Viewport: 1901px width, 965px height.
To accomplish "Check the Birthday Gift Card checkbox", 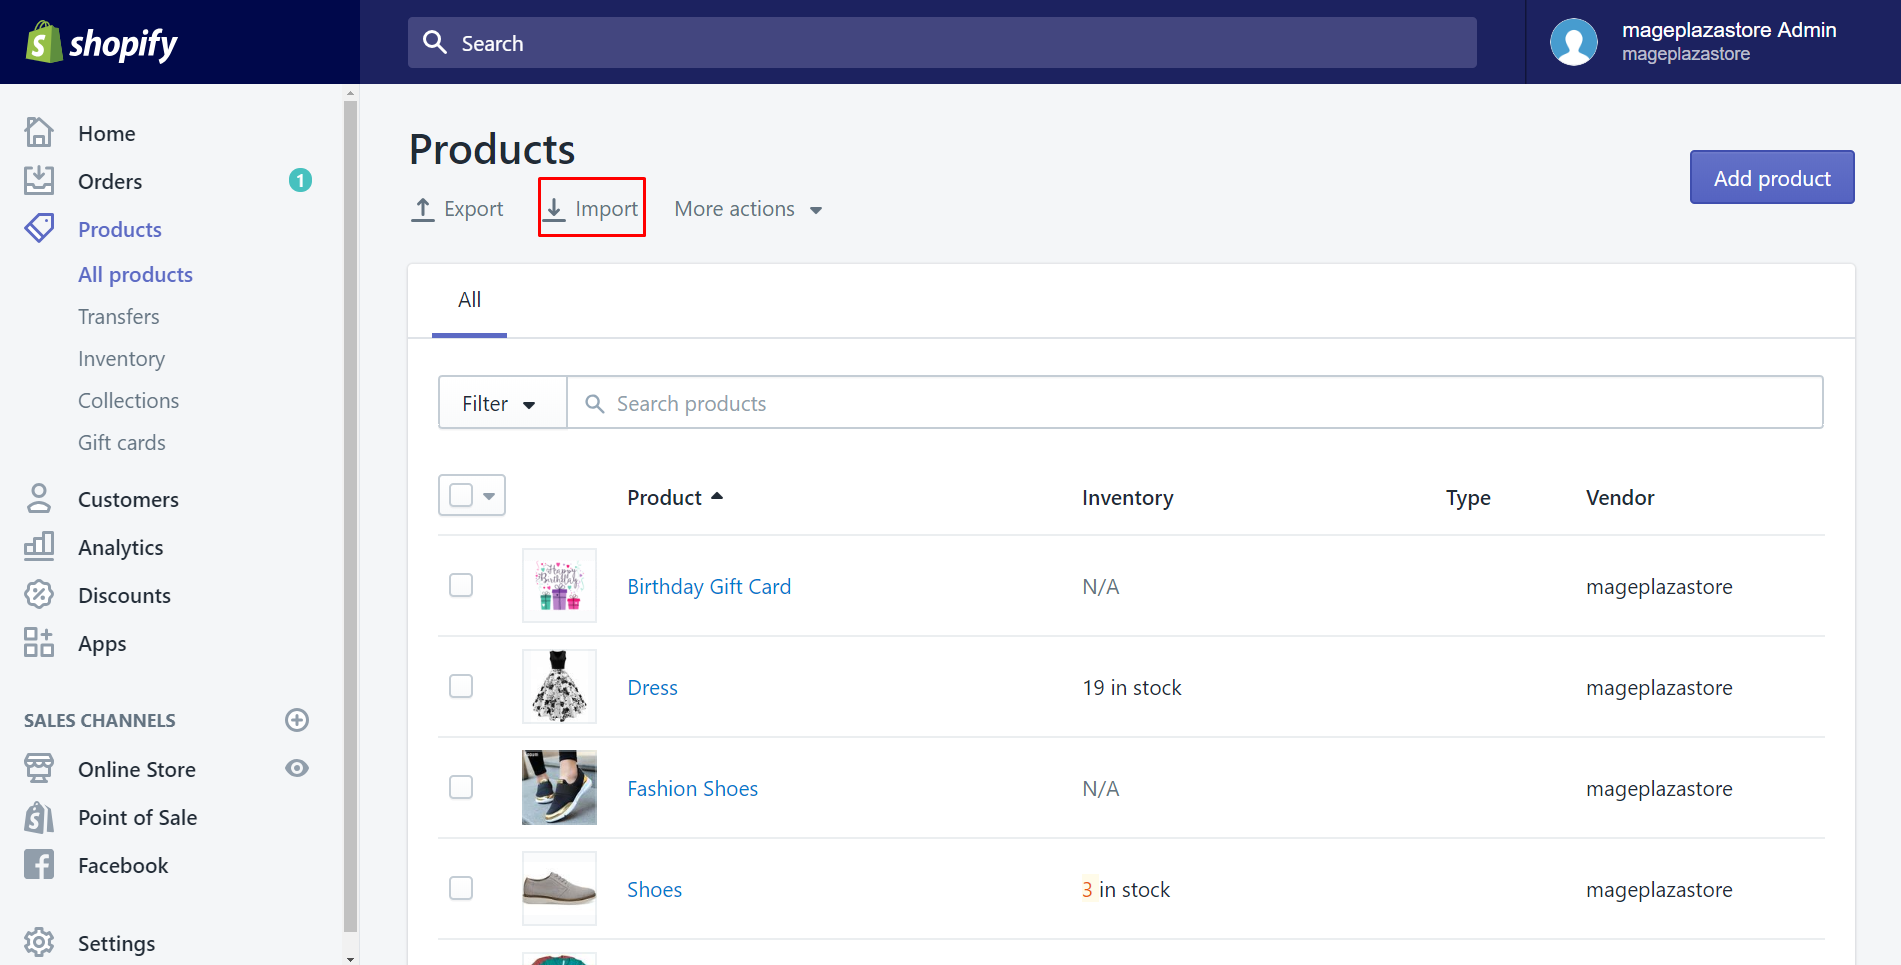I will click(461, 586).
